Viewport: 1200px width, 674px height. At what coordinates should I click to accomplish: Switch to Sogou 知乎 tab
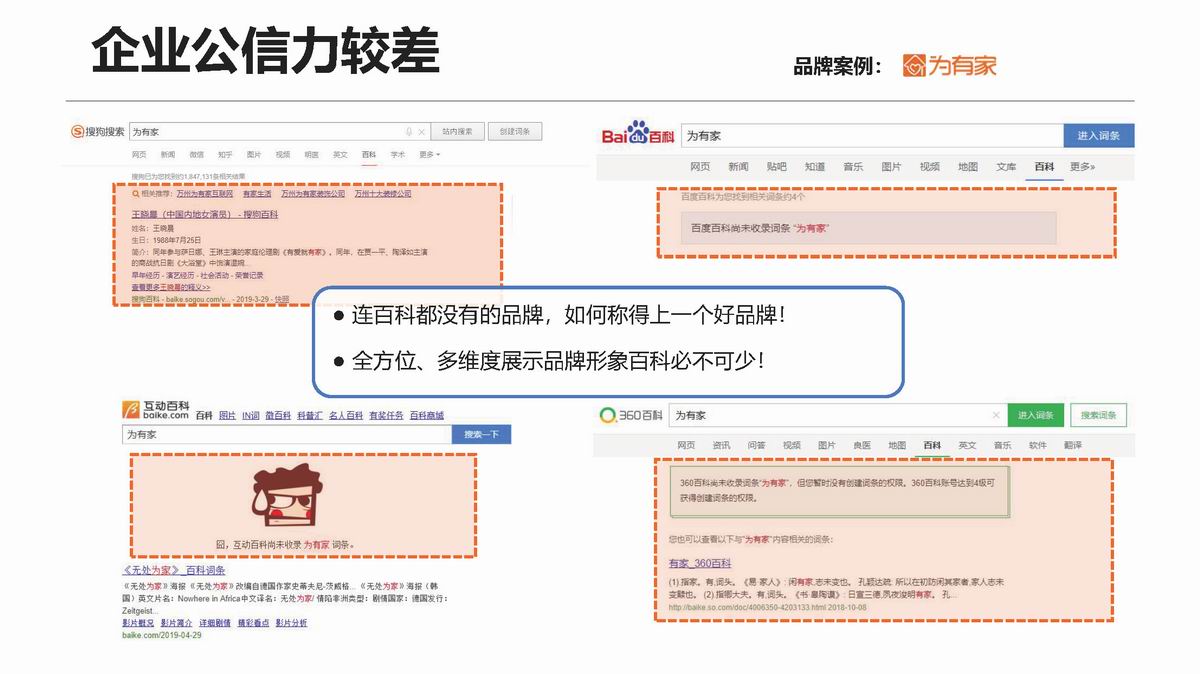[x=225, y=155]
